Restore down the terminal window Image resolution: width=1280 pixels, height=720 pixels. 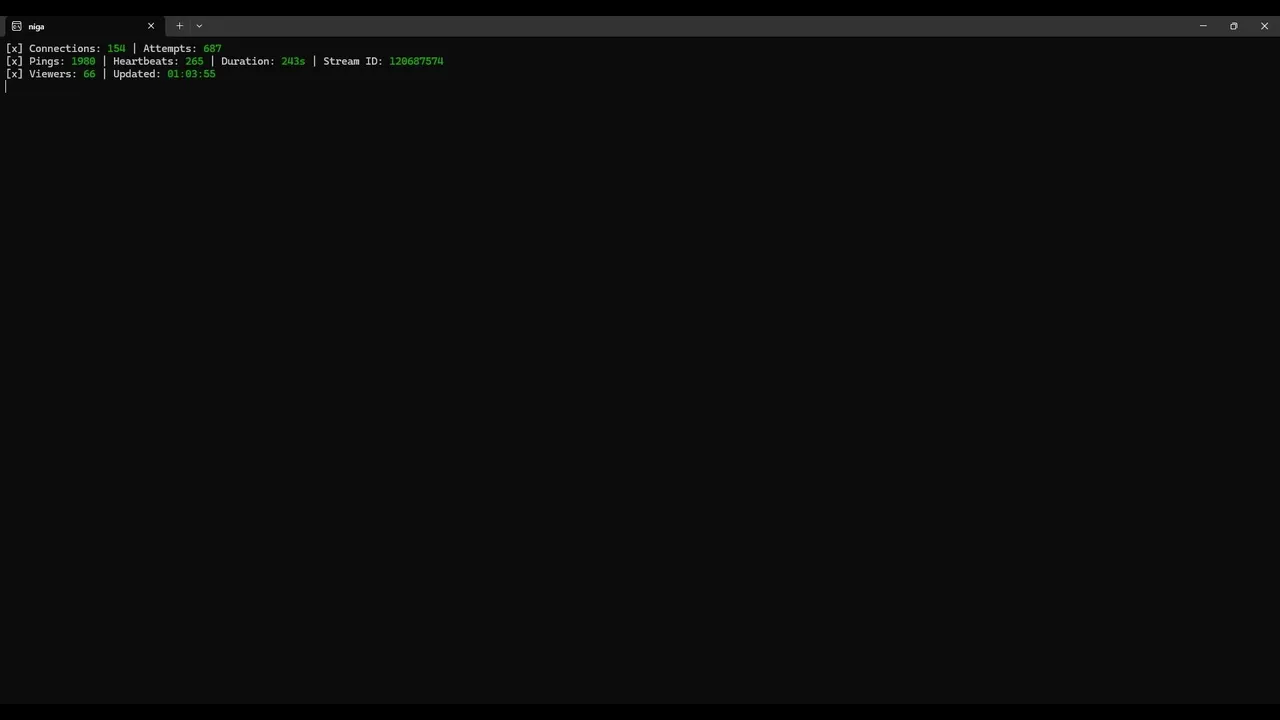pyautogui.click(x=1234, y=26)
